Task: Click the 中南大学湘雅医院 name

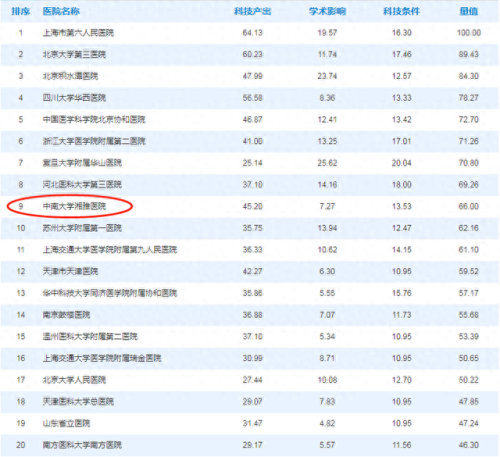Action: tap(74, 206)
